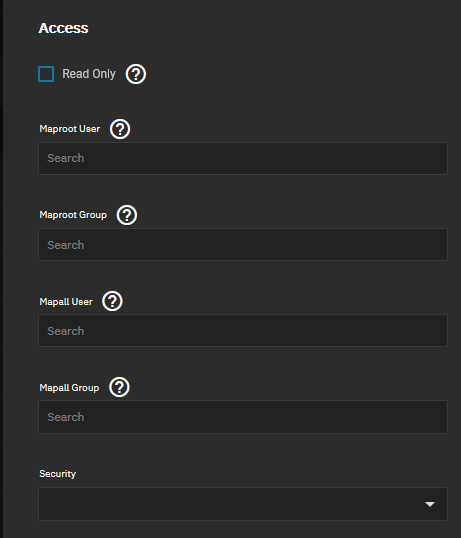This screenshot has height=538, width=461.
Task: Expand Security options via the arrow
Action: 430,504
